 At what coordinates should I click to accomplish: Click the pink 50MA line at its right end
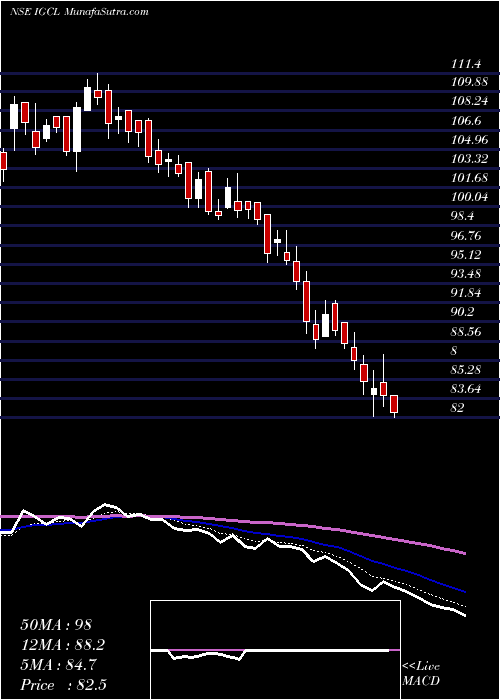[x=463, y=553]
